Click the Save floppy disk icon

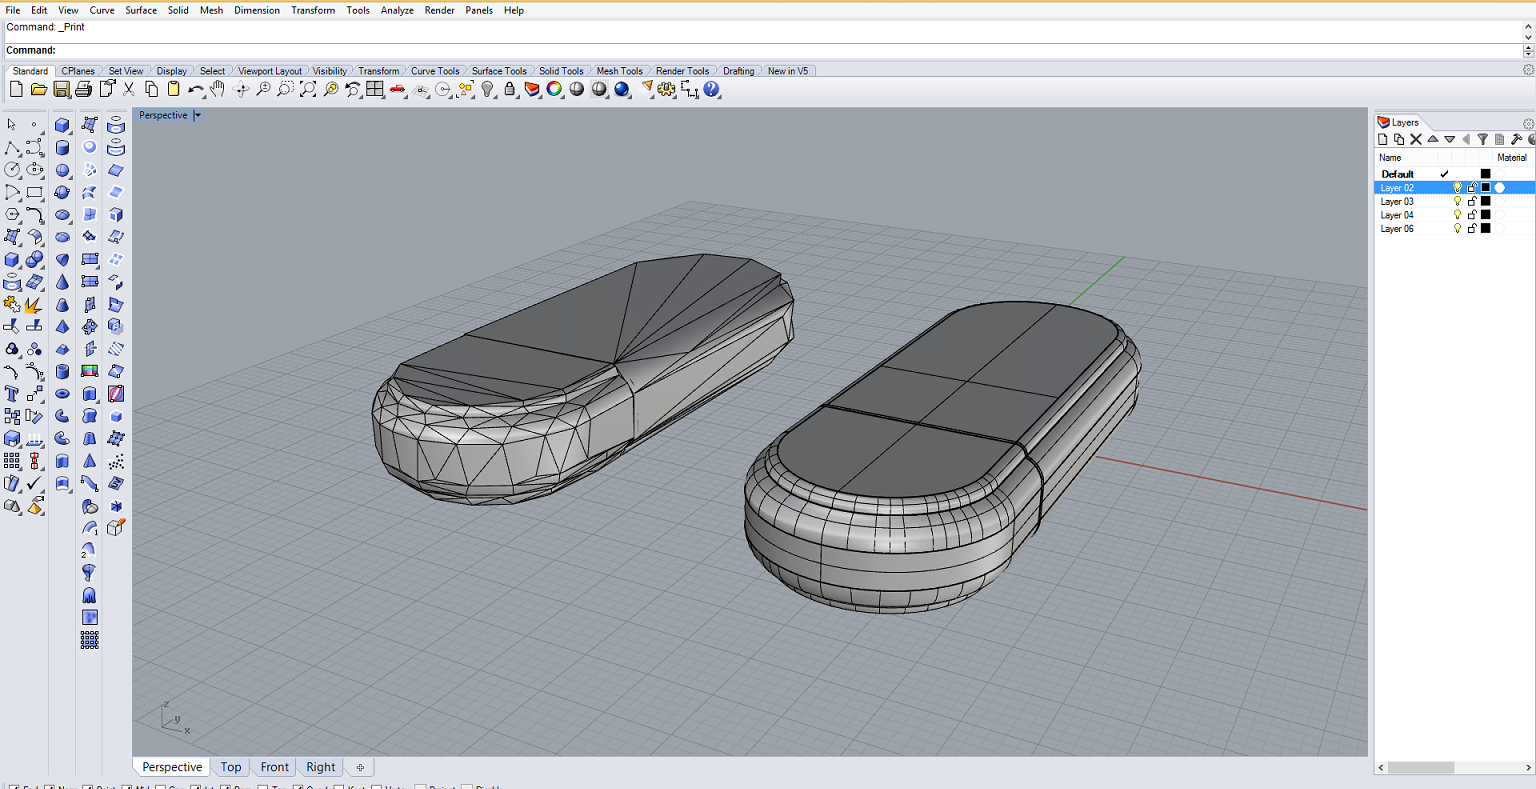(x=62, y=90)
